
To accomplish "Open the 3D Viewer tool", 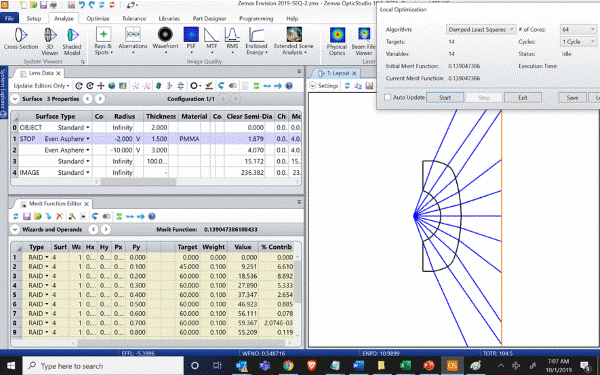I will 50,41.
